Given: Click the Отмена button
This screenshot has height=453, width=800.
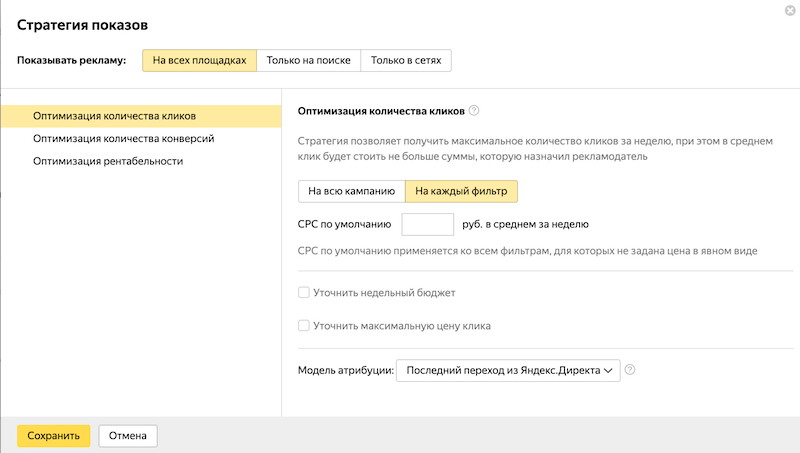Looking at the screenshot, I should (x=128, y=436).
